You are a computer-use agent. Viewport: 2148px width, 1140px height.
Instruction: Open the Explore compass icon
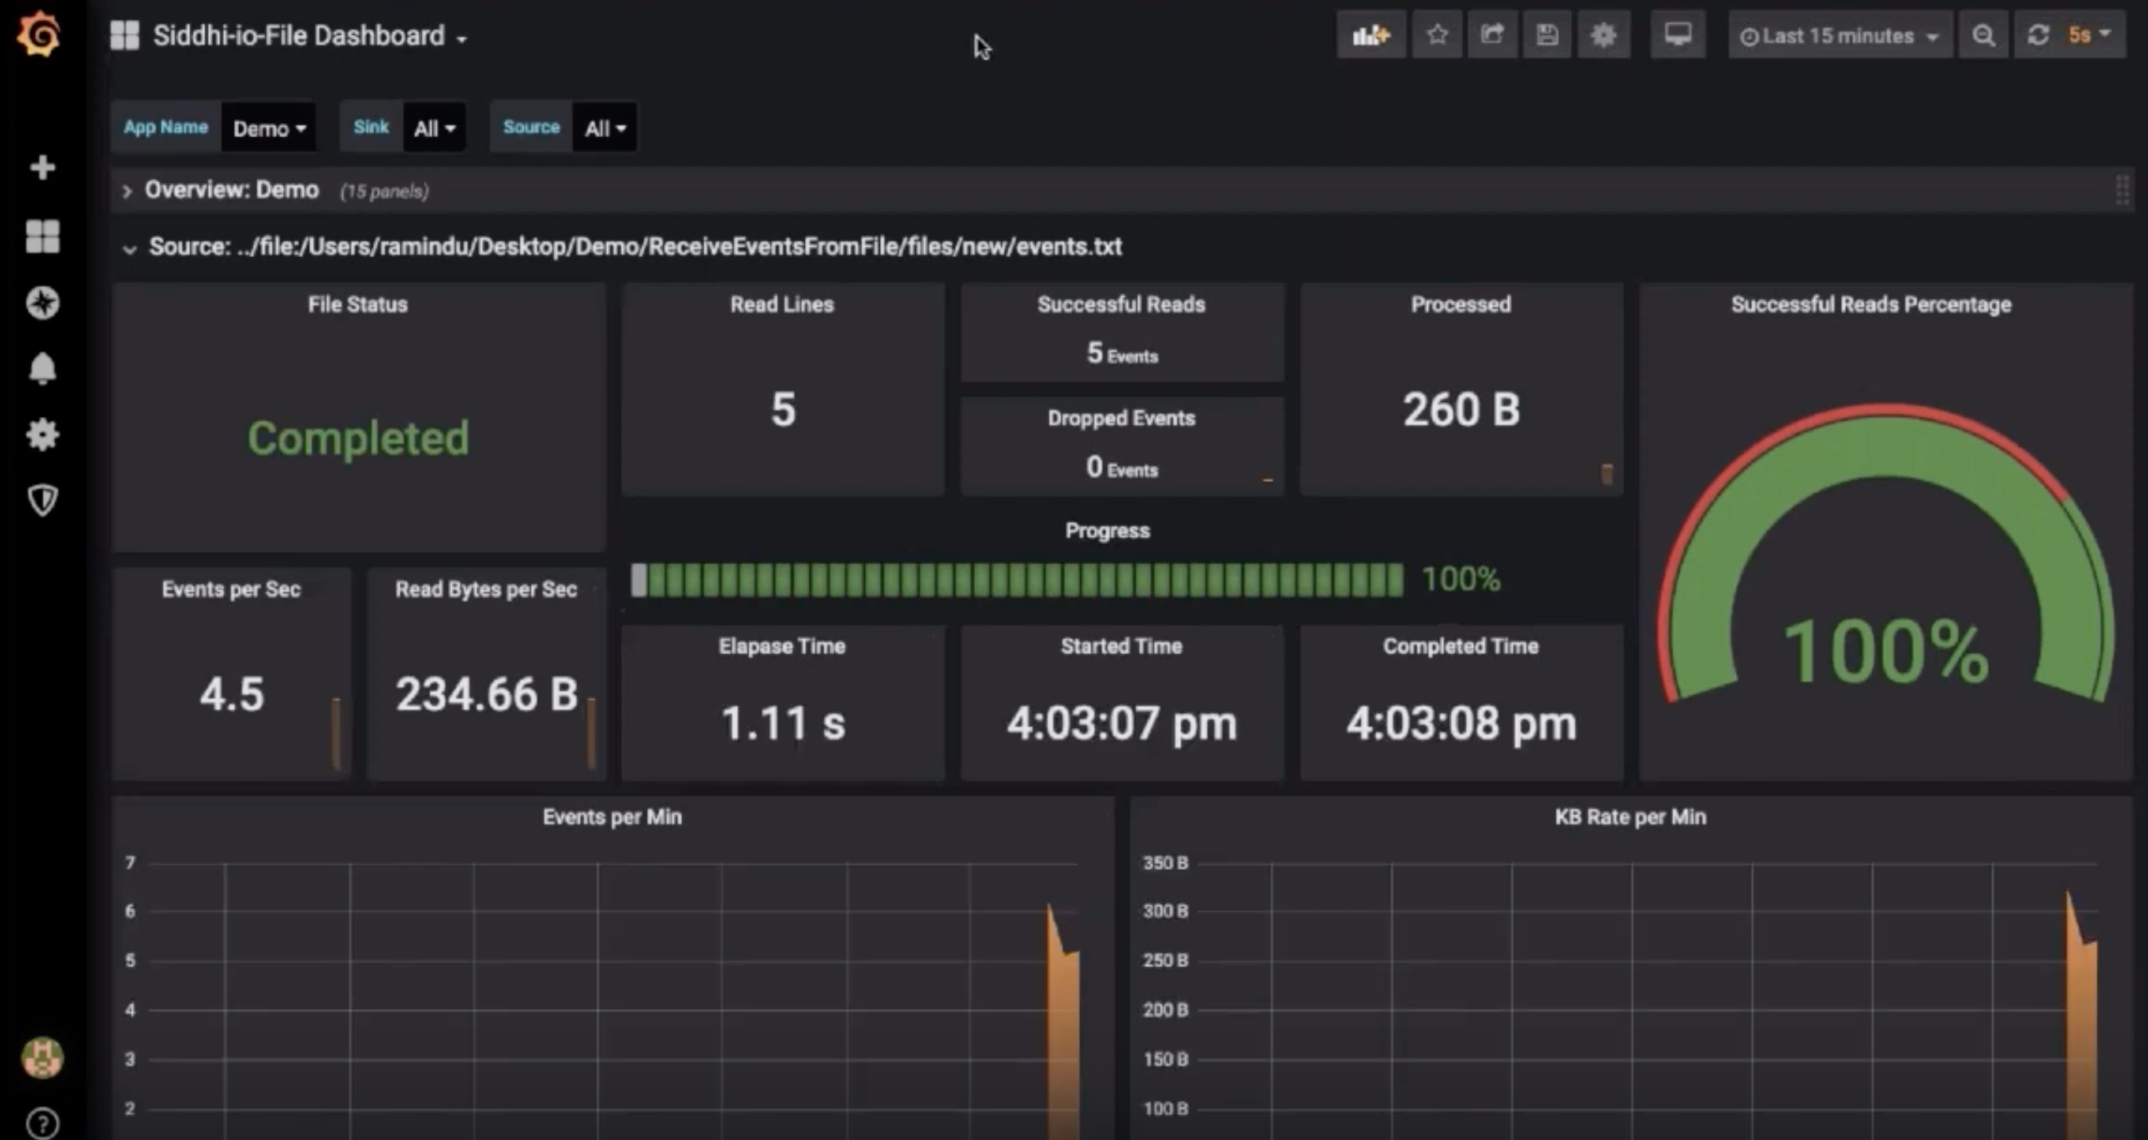tap(42, 302)
